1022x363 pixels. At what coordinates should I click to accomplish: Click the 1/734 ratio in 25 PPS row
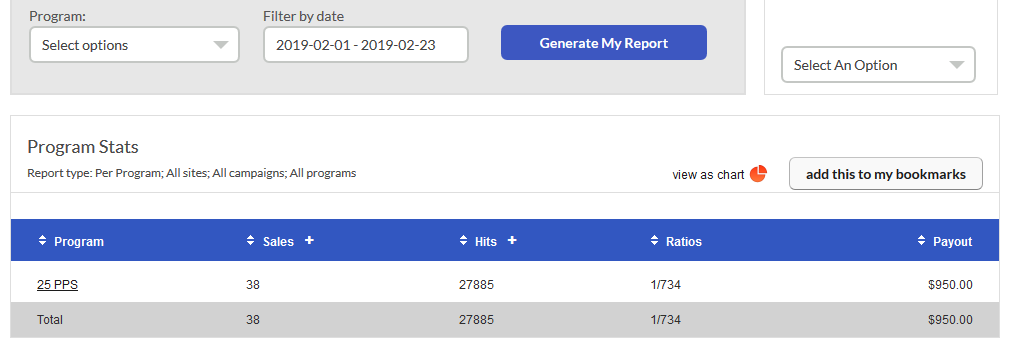665,285
